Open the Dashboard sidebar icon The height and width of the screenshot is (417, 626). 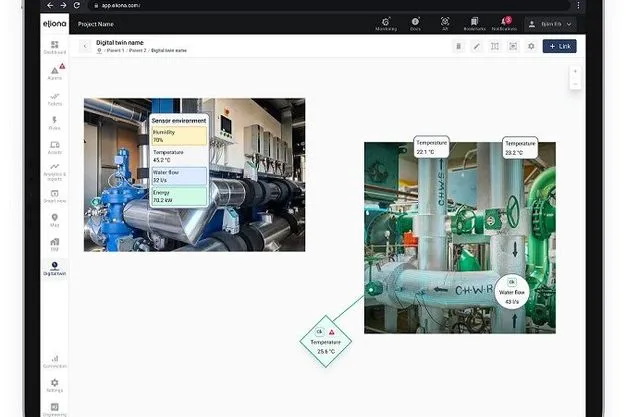[x=55, y=47]
